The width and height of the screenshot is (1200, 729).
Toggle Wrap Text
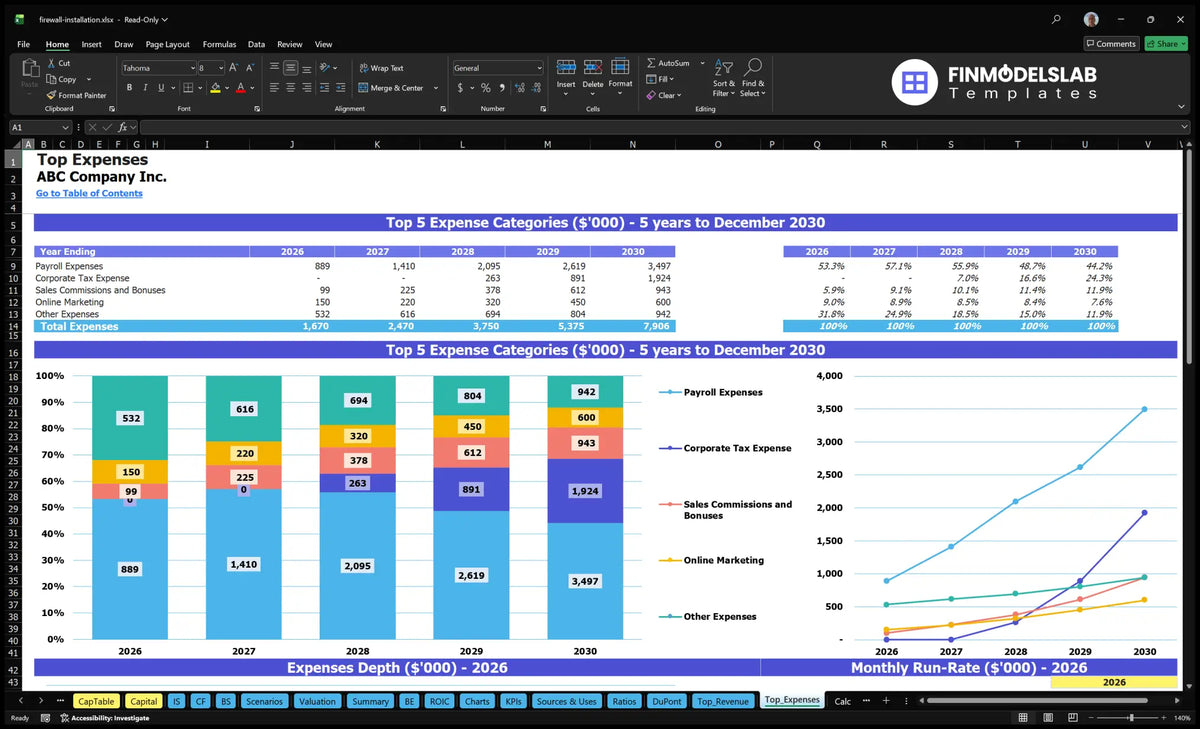click(381, 68)
